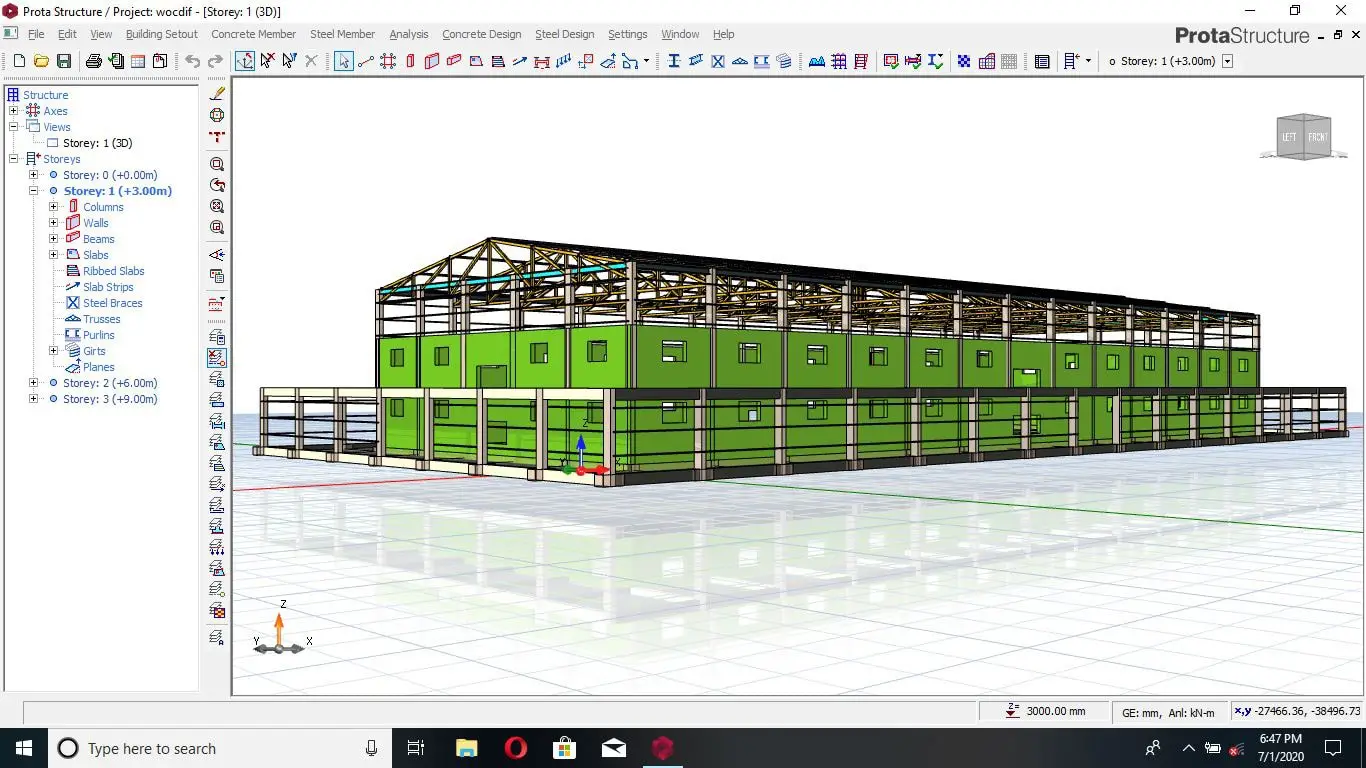Collapse the Storey: 1 (+3.00m) node
This screenshot has height=768, width=1366.
tap(34, 191)
